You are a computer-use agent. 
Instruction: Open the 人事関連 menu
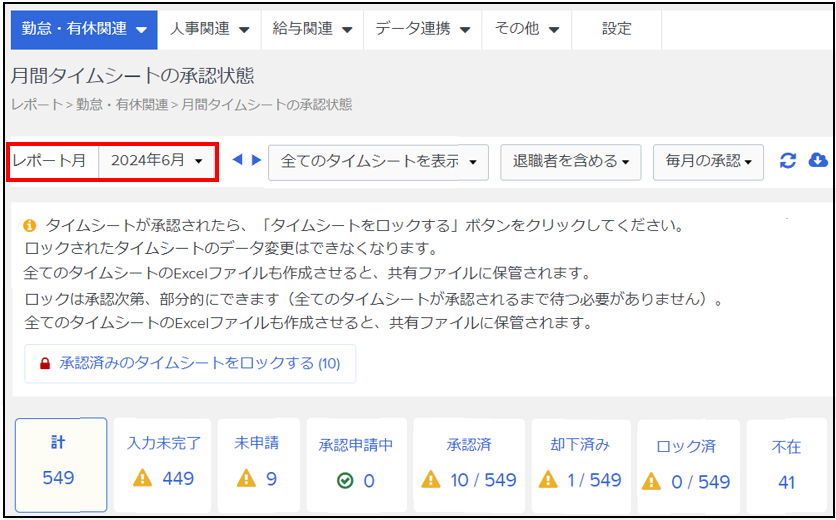(210, 29)
